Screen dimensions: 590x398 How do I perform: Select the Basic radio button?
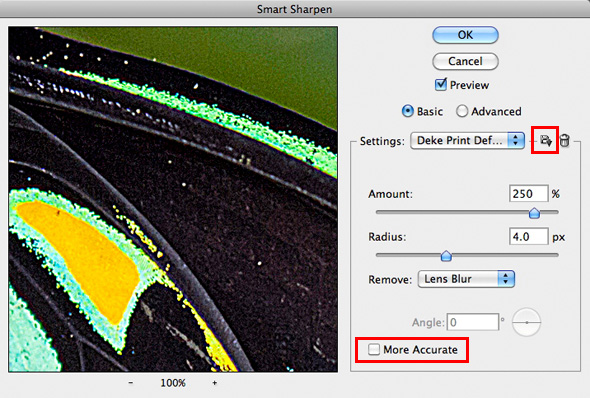[408, 111]
